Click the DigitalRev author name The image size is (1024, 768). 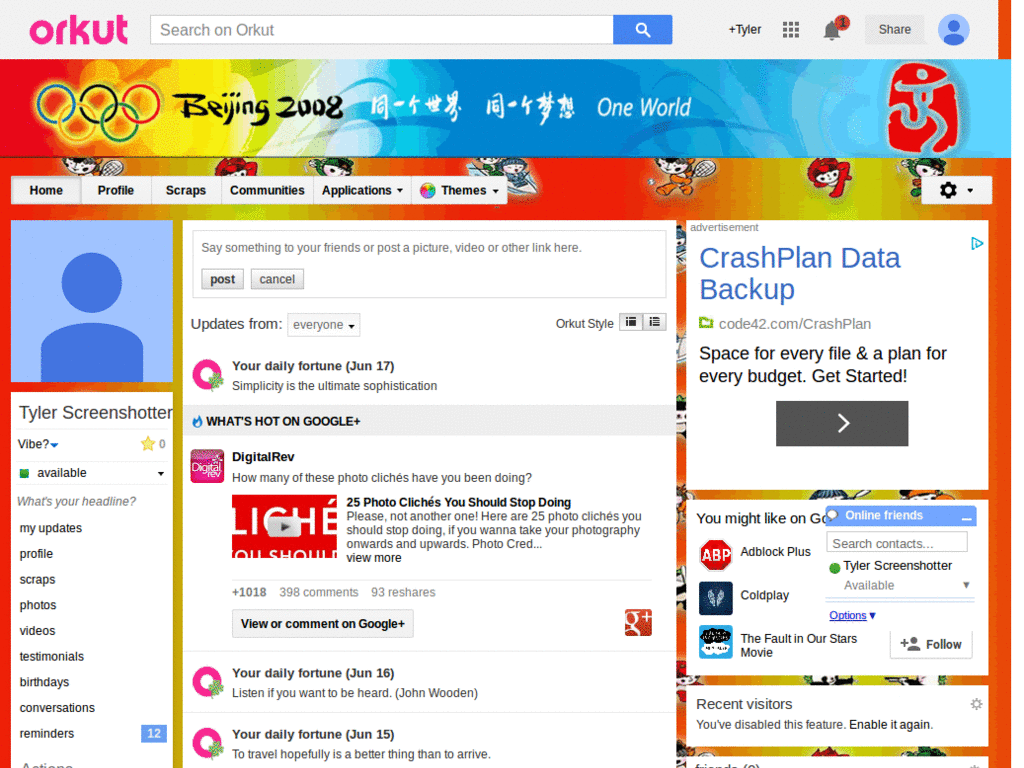pos(263,456)
